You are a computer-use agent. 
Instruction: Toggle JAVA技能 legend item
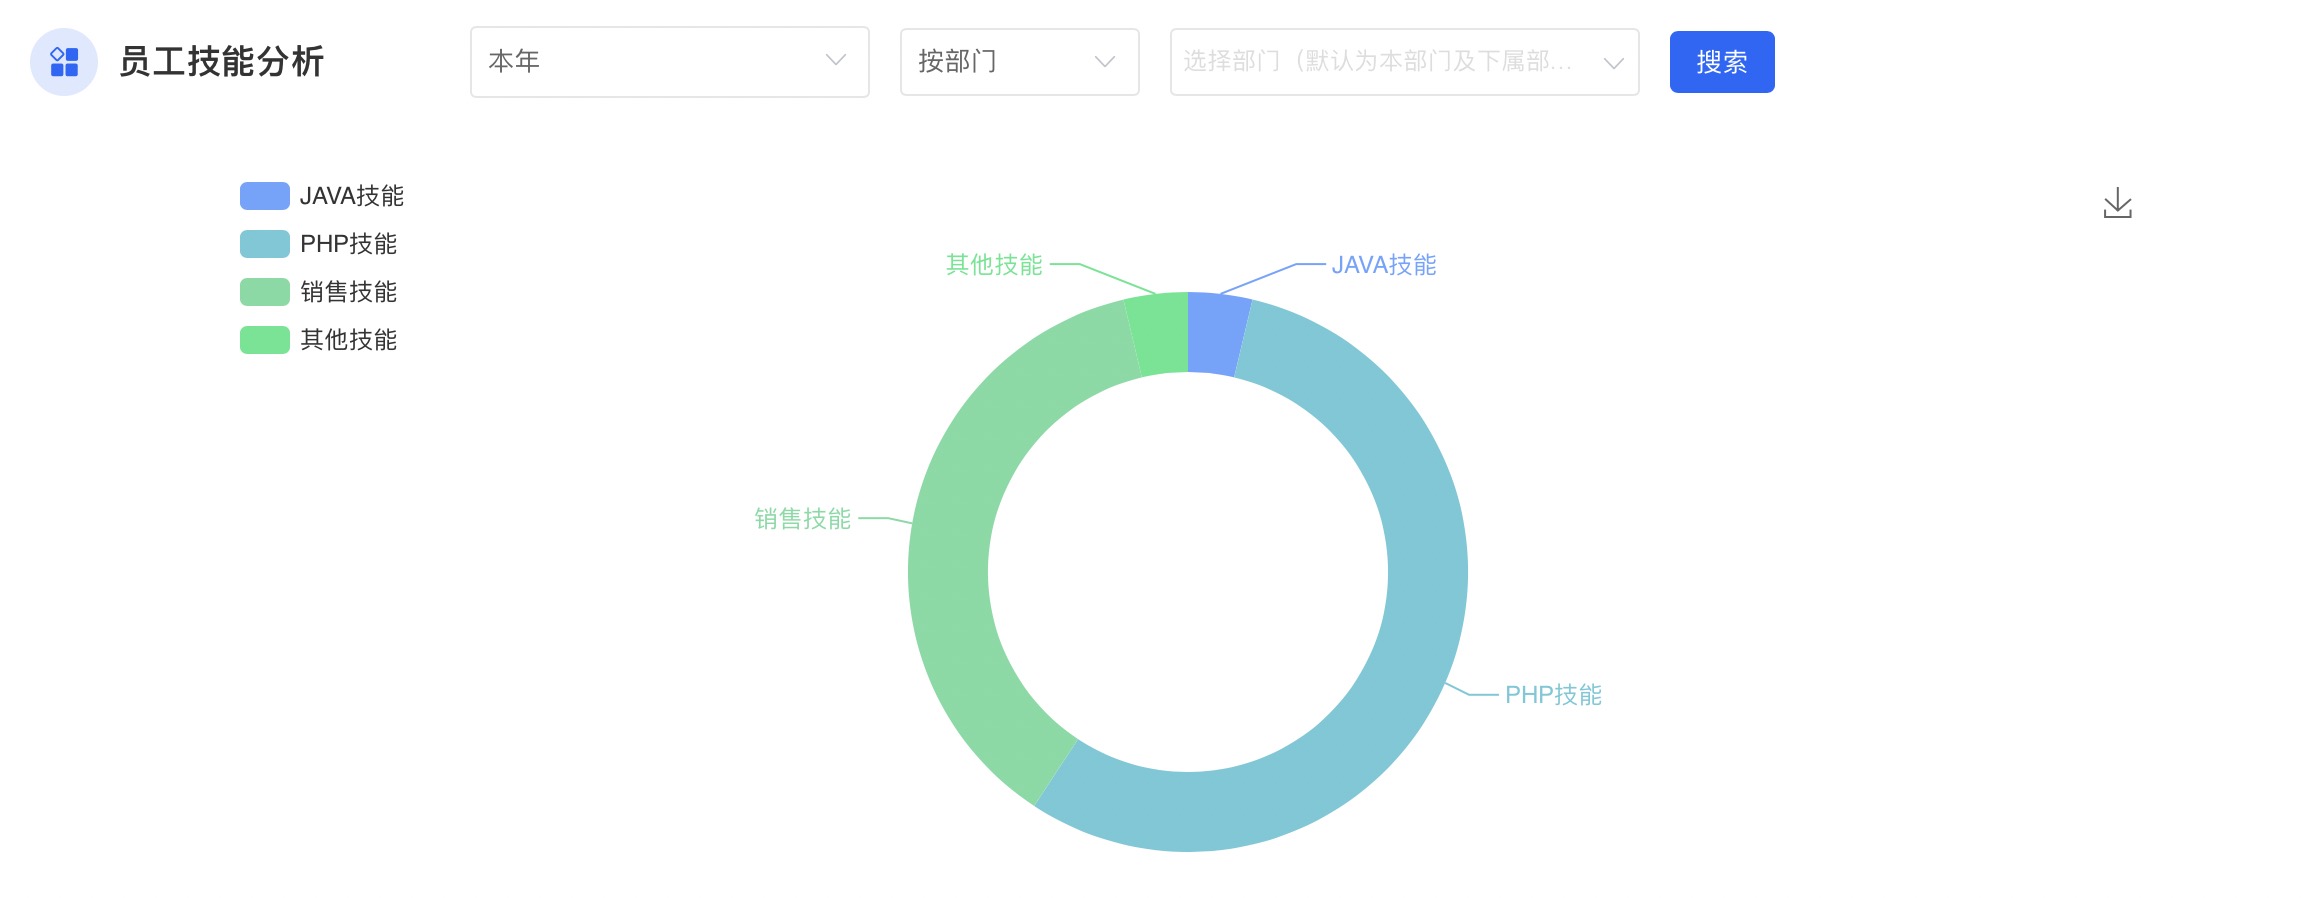click(x=351, y=196)
